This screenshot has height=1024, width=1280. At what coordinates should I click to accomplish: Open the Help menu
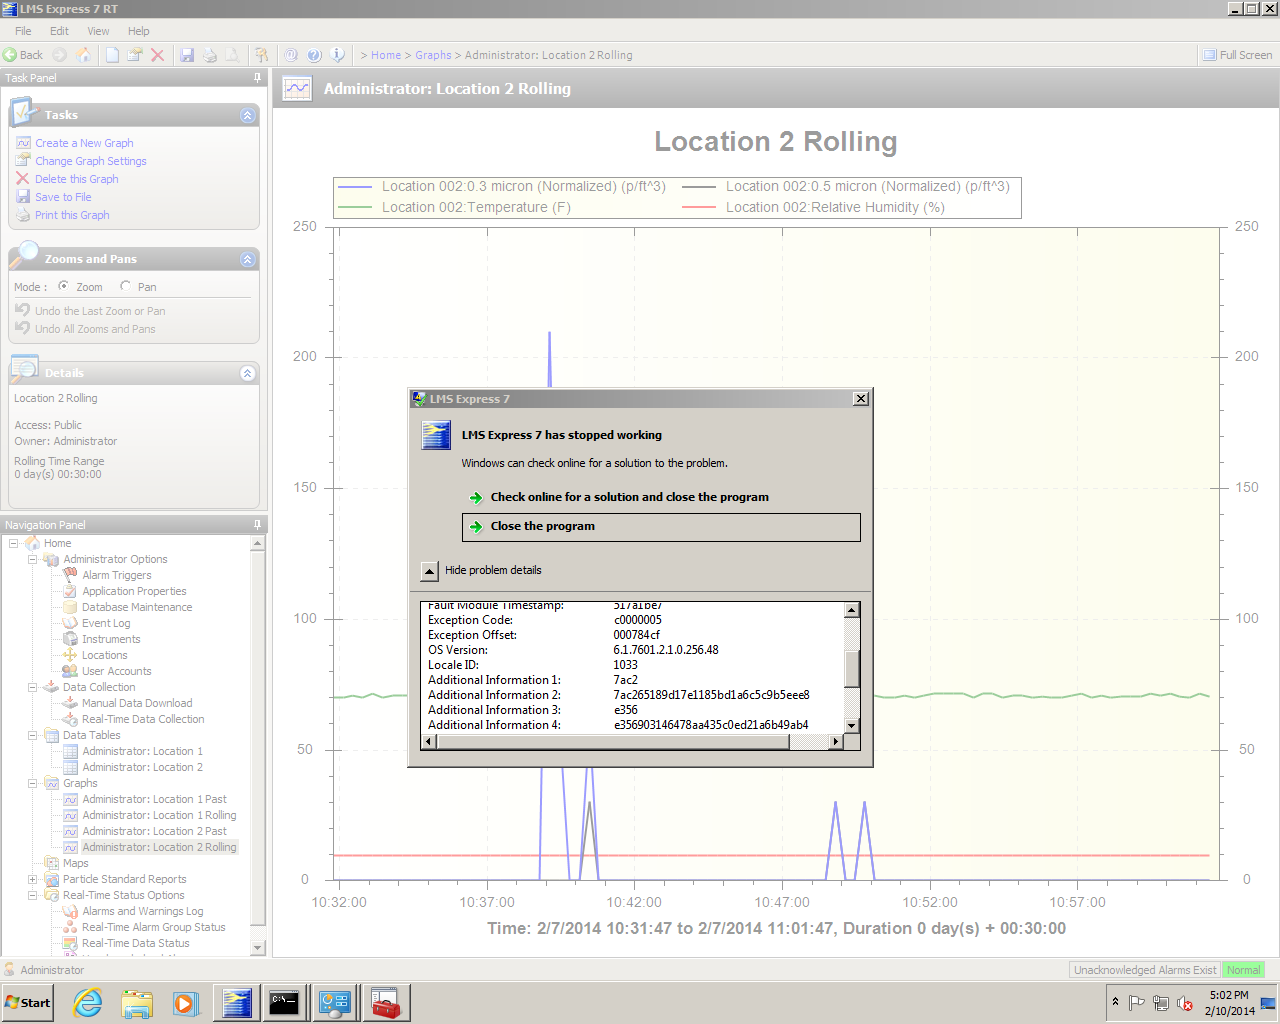coord(138,31)
